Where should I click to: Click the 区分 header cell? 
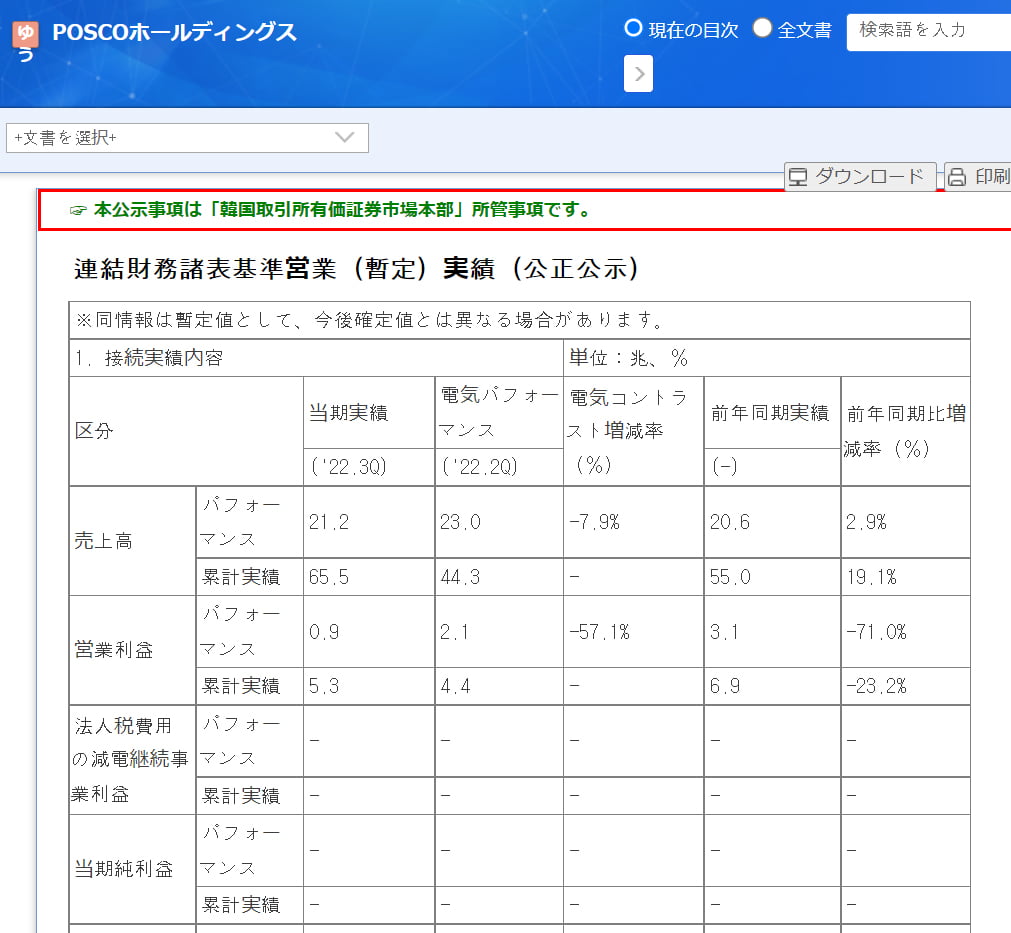pyautogui.click(x=186, y=431)
